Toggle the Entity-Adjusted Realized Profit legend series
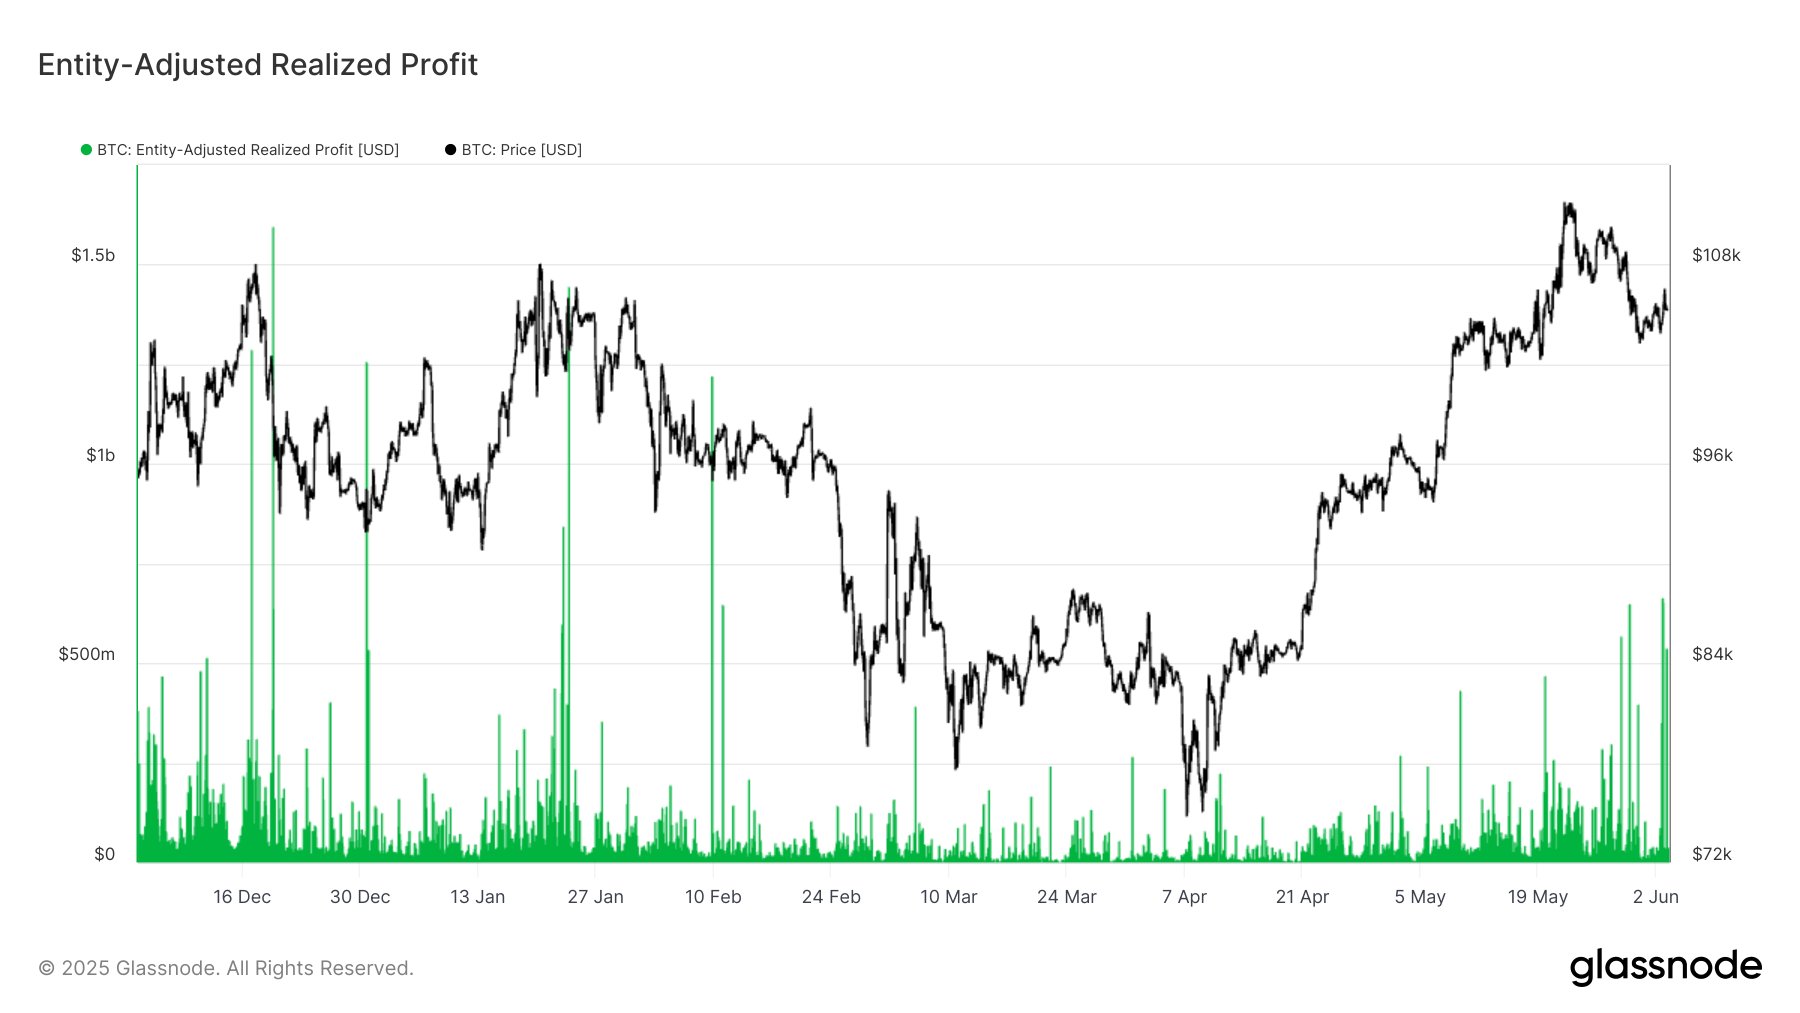The image size is (1800, 1013). coord(247,150)
